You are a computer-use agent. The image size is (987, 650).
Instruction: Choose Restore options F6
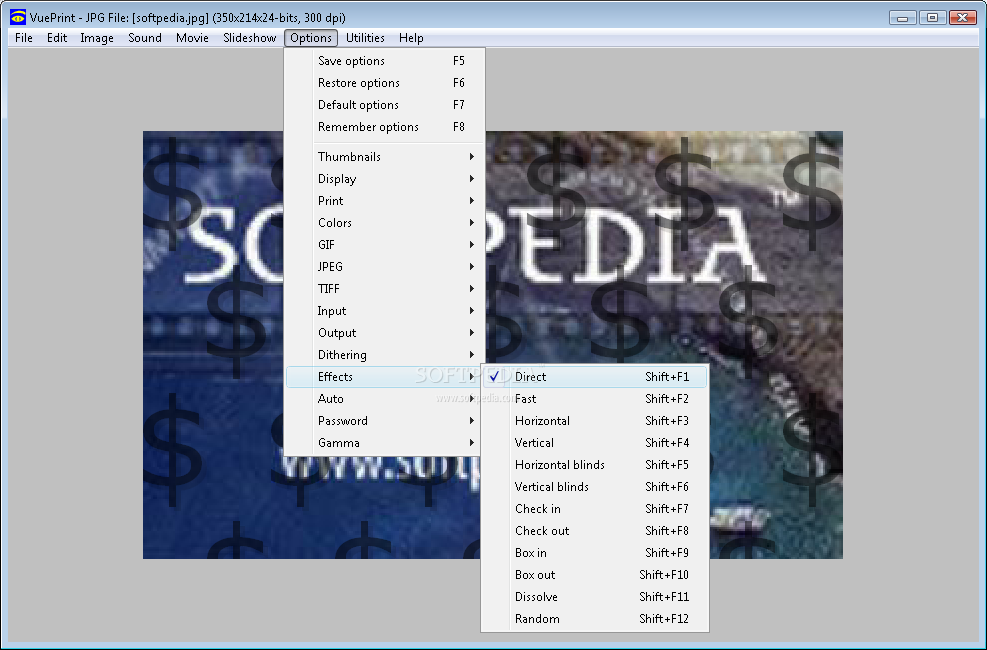pos(385,83)
